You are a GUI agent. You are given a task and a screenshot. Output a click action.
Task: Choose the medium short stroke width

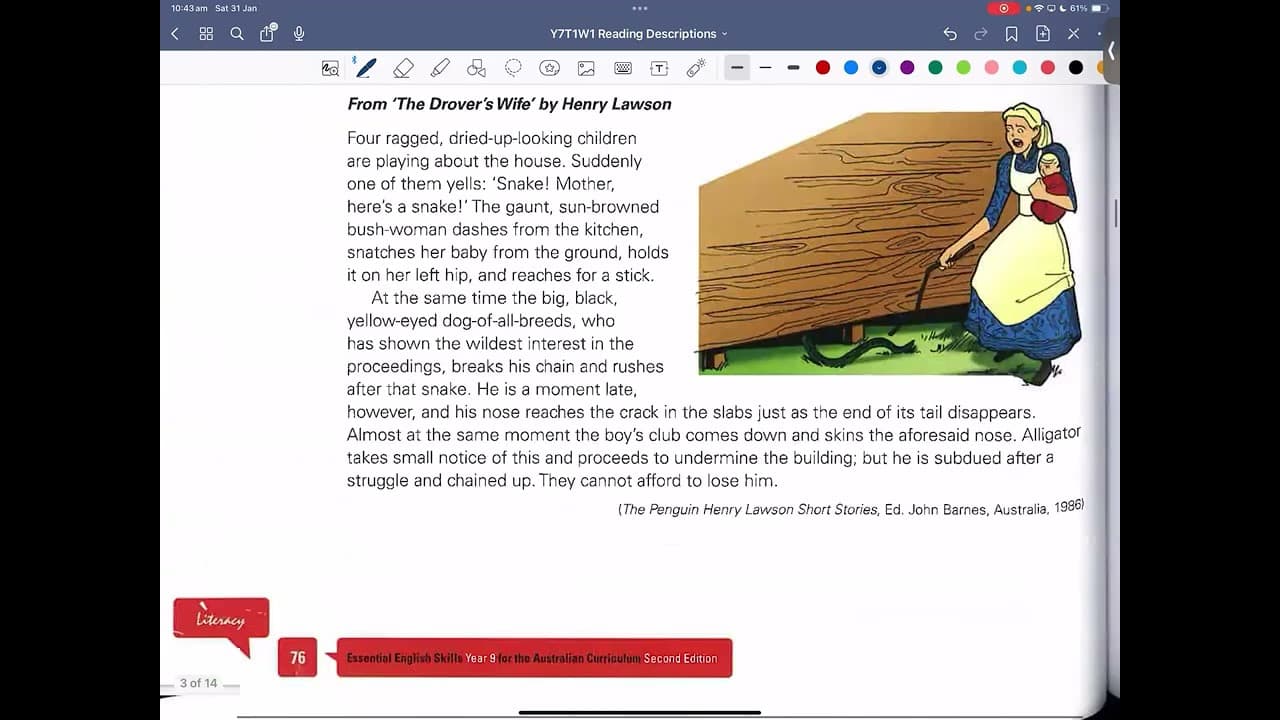pos(737,68)
